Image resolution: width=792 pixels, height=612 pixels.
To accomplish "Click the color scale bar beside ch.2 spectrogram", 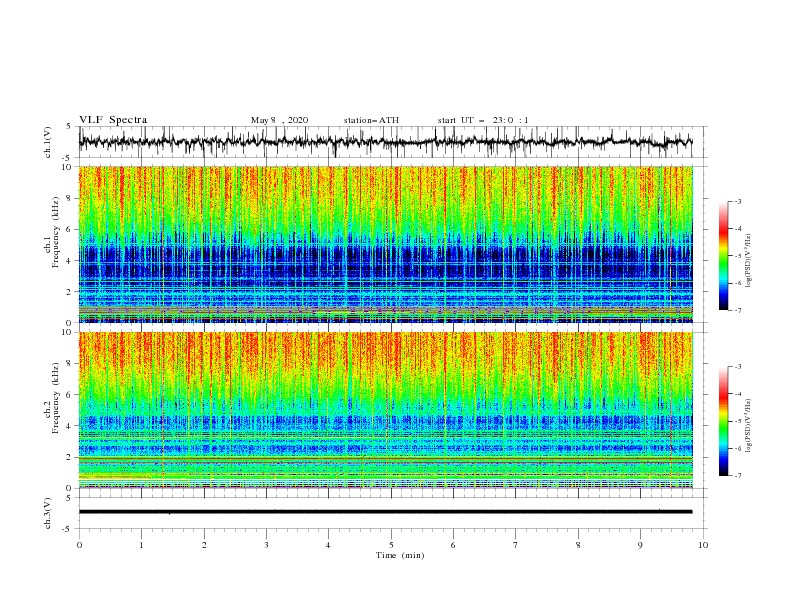I will [723, 421].
